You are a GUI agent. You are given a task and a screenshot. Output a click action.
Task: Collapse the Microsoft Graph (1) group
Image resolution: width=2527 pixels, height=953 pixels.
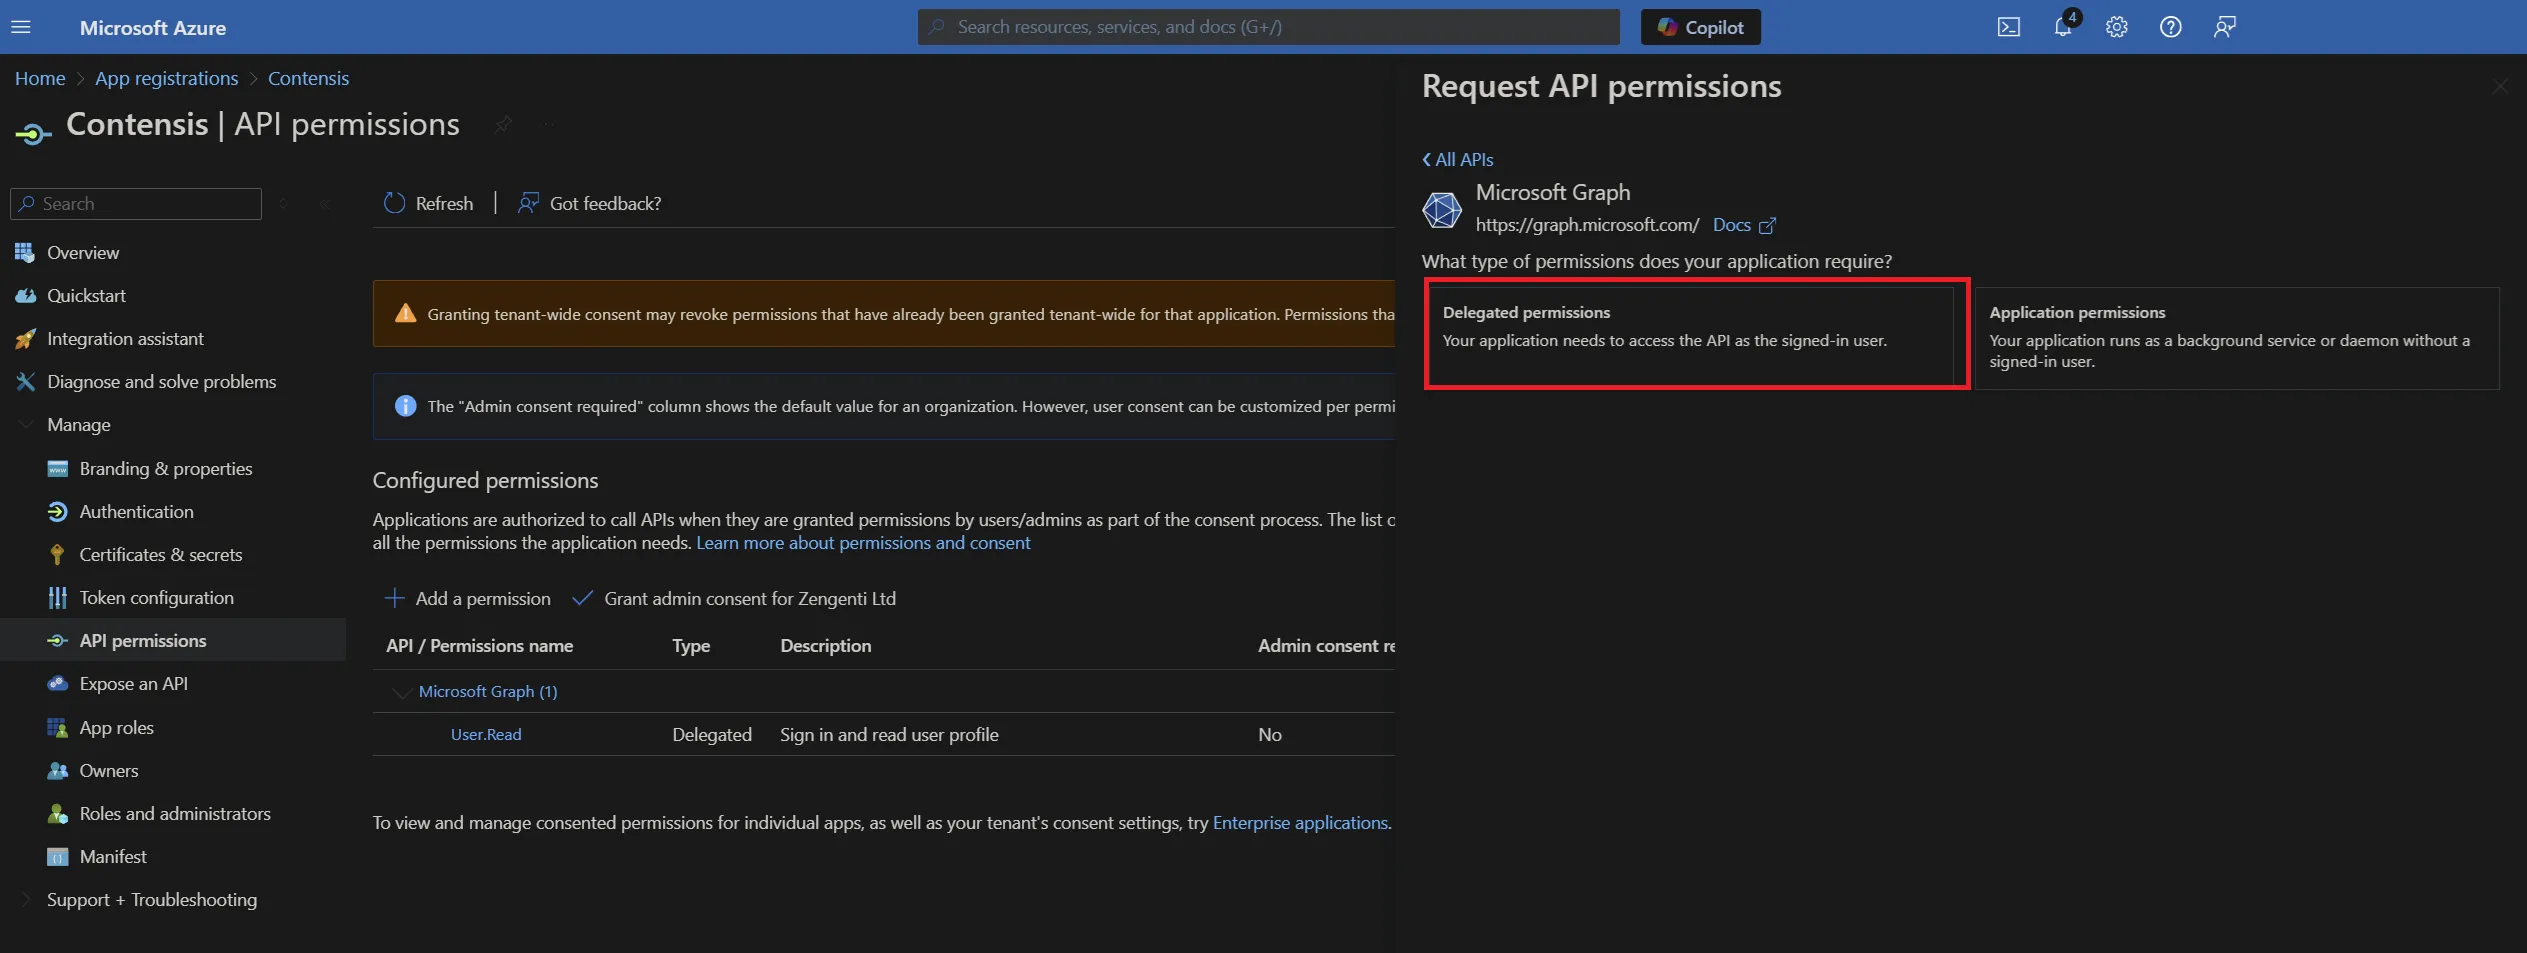click(401, 692)
